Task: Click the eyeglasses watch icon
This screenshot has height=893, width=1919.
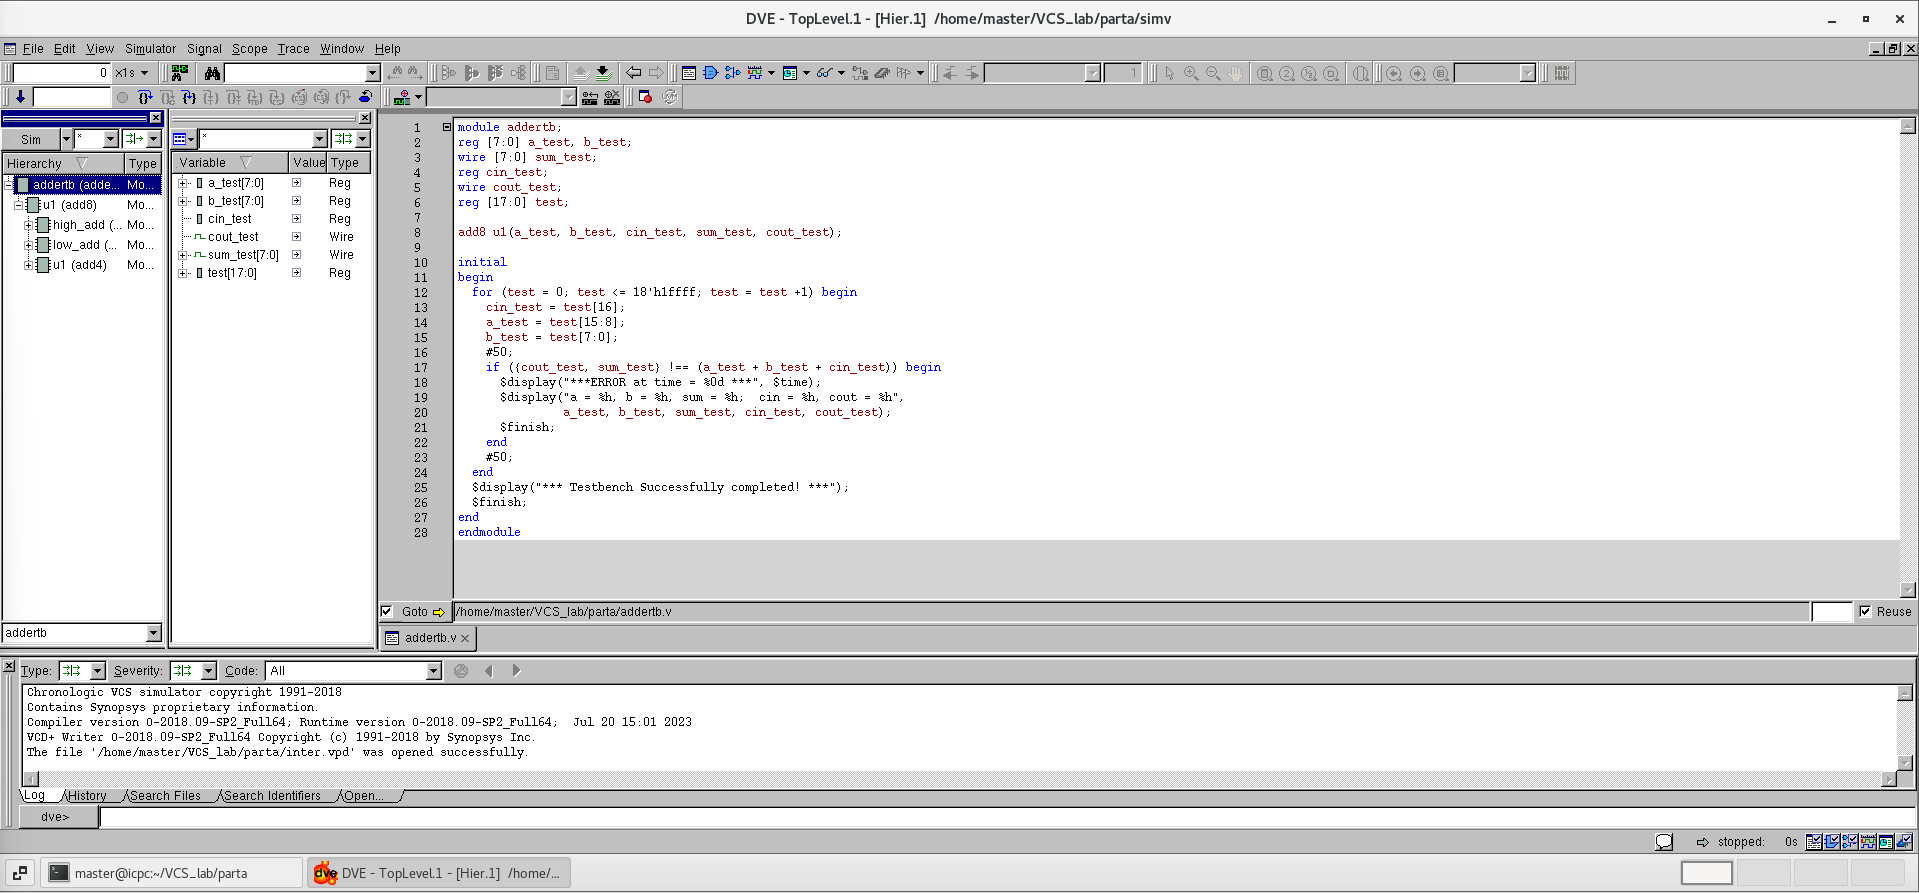Action: point(825,73)
